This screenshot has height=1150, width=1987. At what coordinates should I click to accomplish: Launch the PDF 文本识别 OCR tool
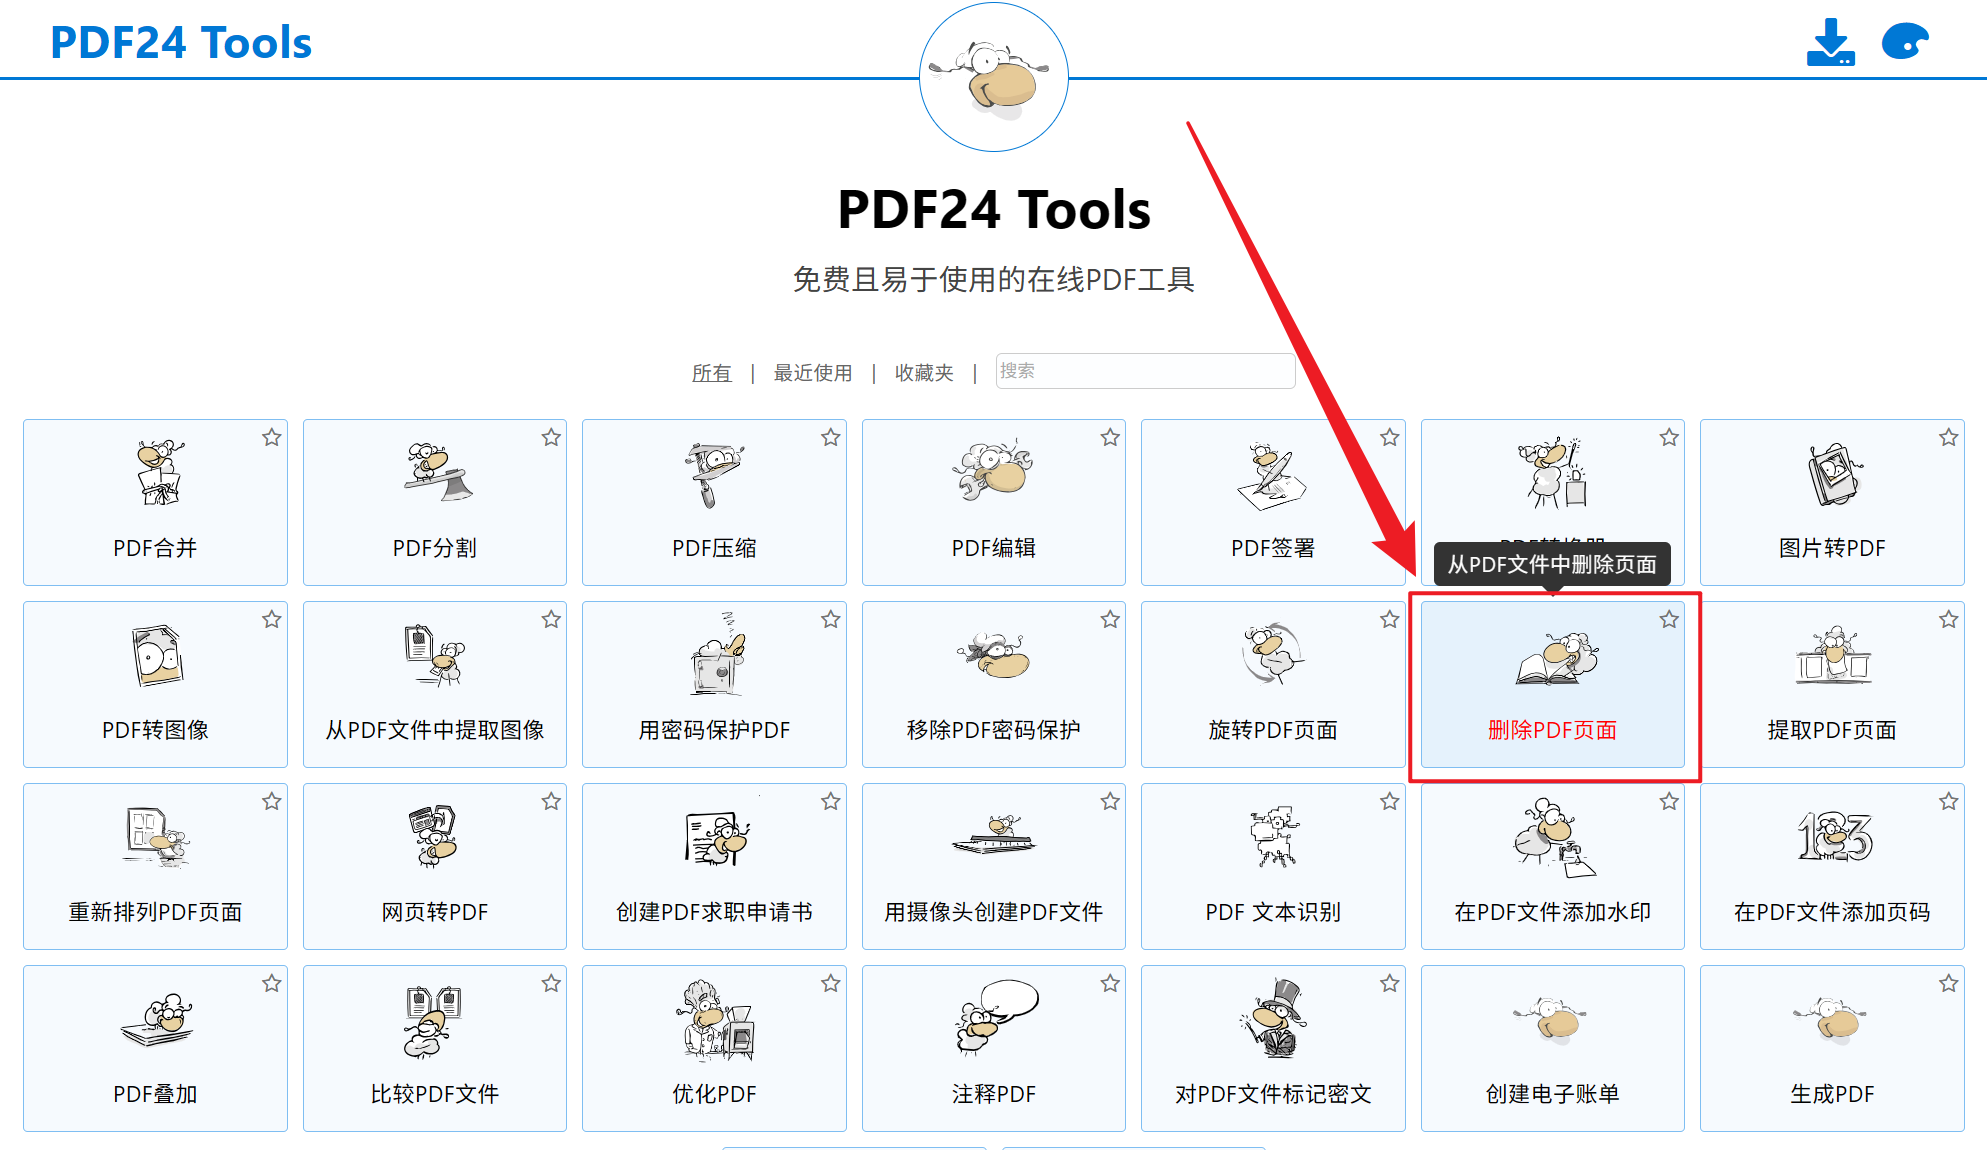click(1272, 867)
